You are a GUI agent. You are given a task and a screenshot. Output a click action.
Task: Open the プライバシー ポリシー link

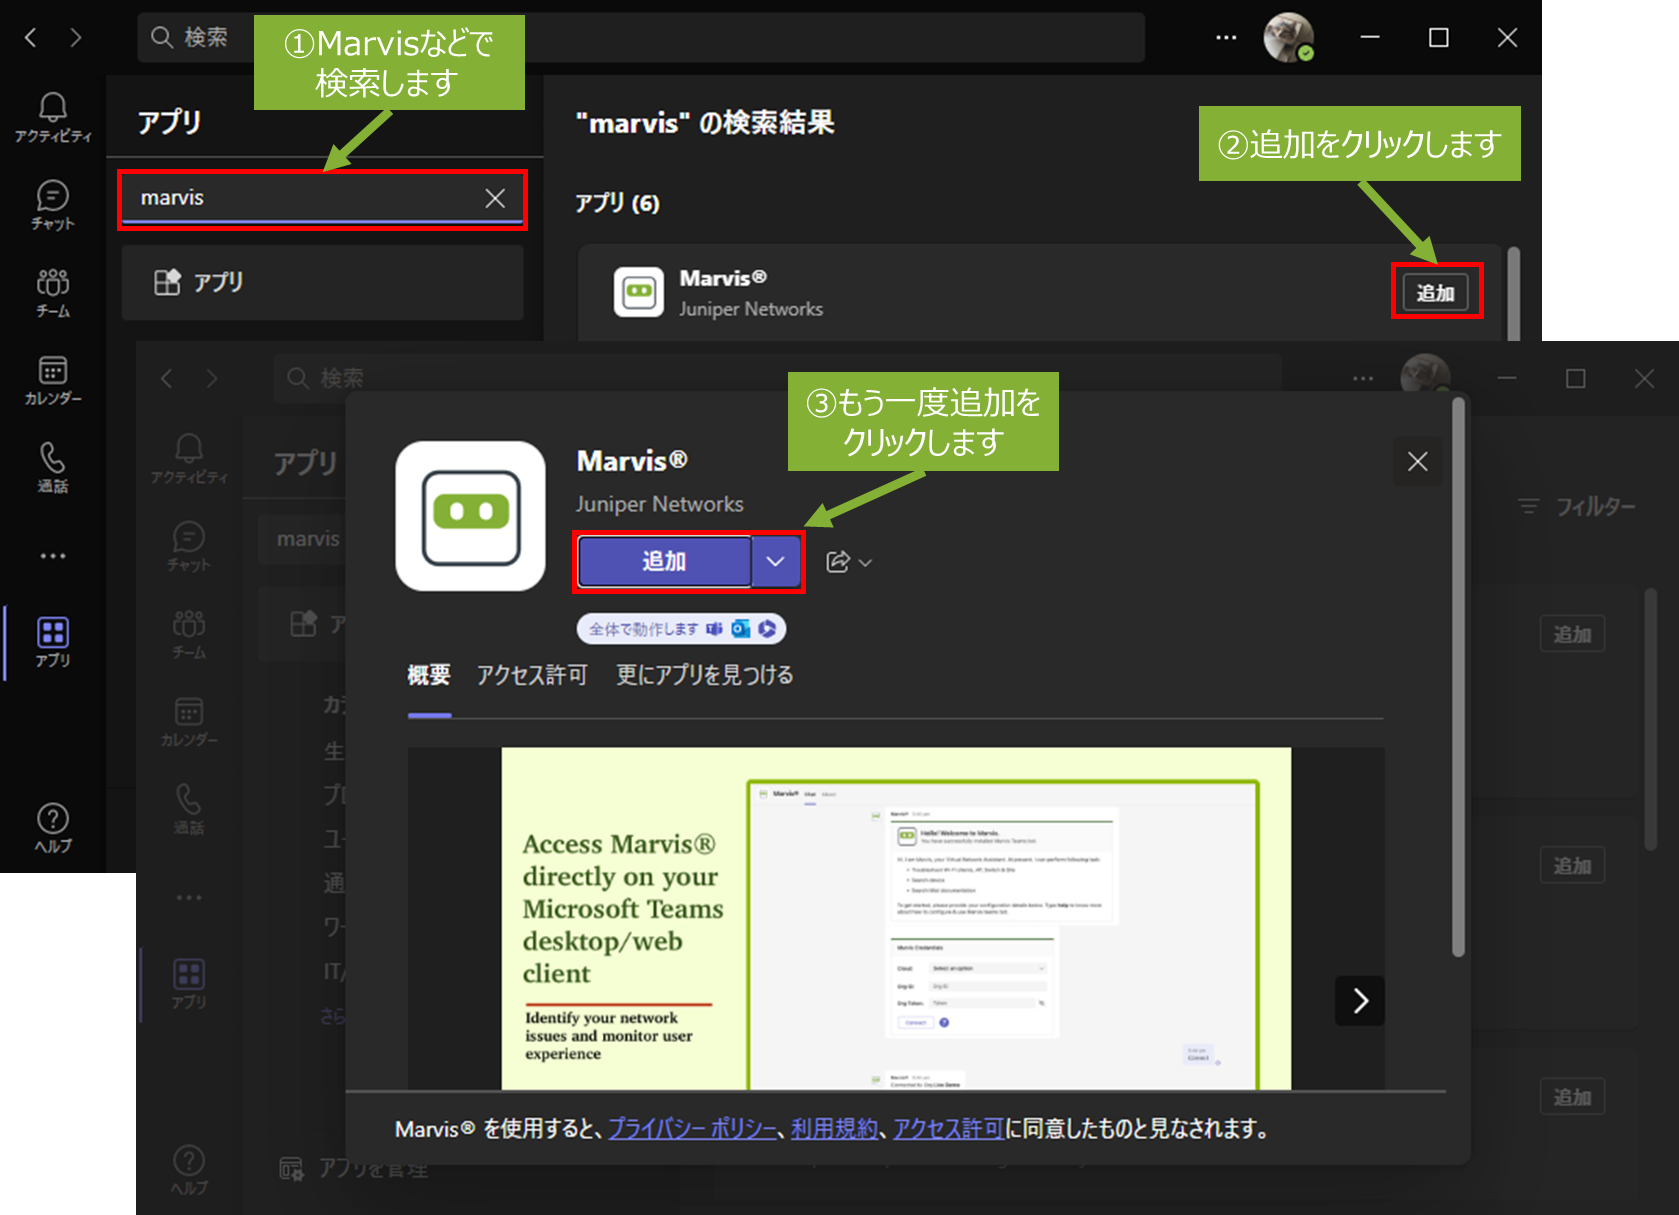coord(692,1129)
